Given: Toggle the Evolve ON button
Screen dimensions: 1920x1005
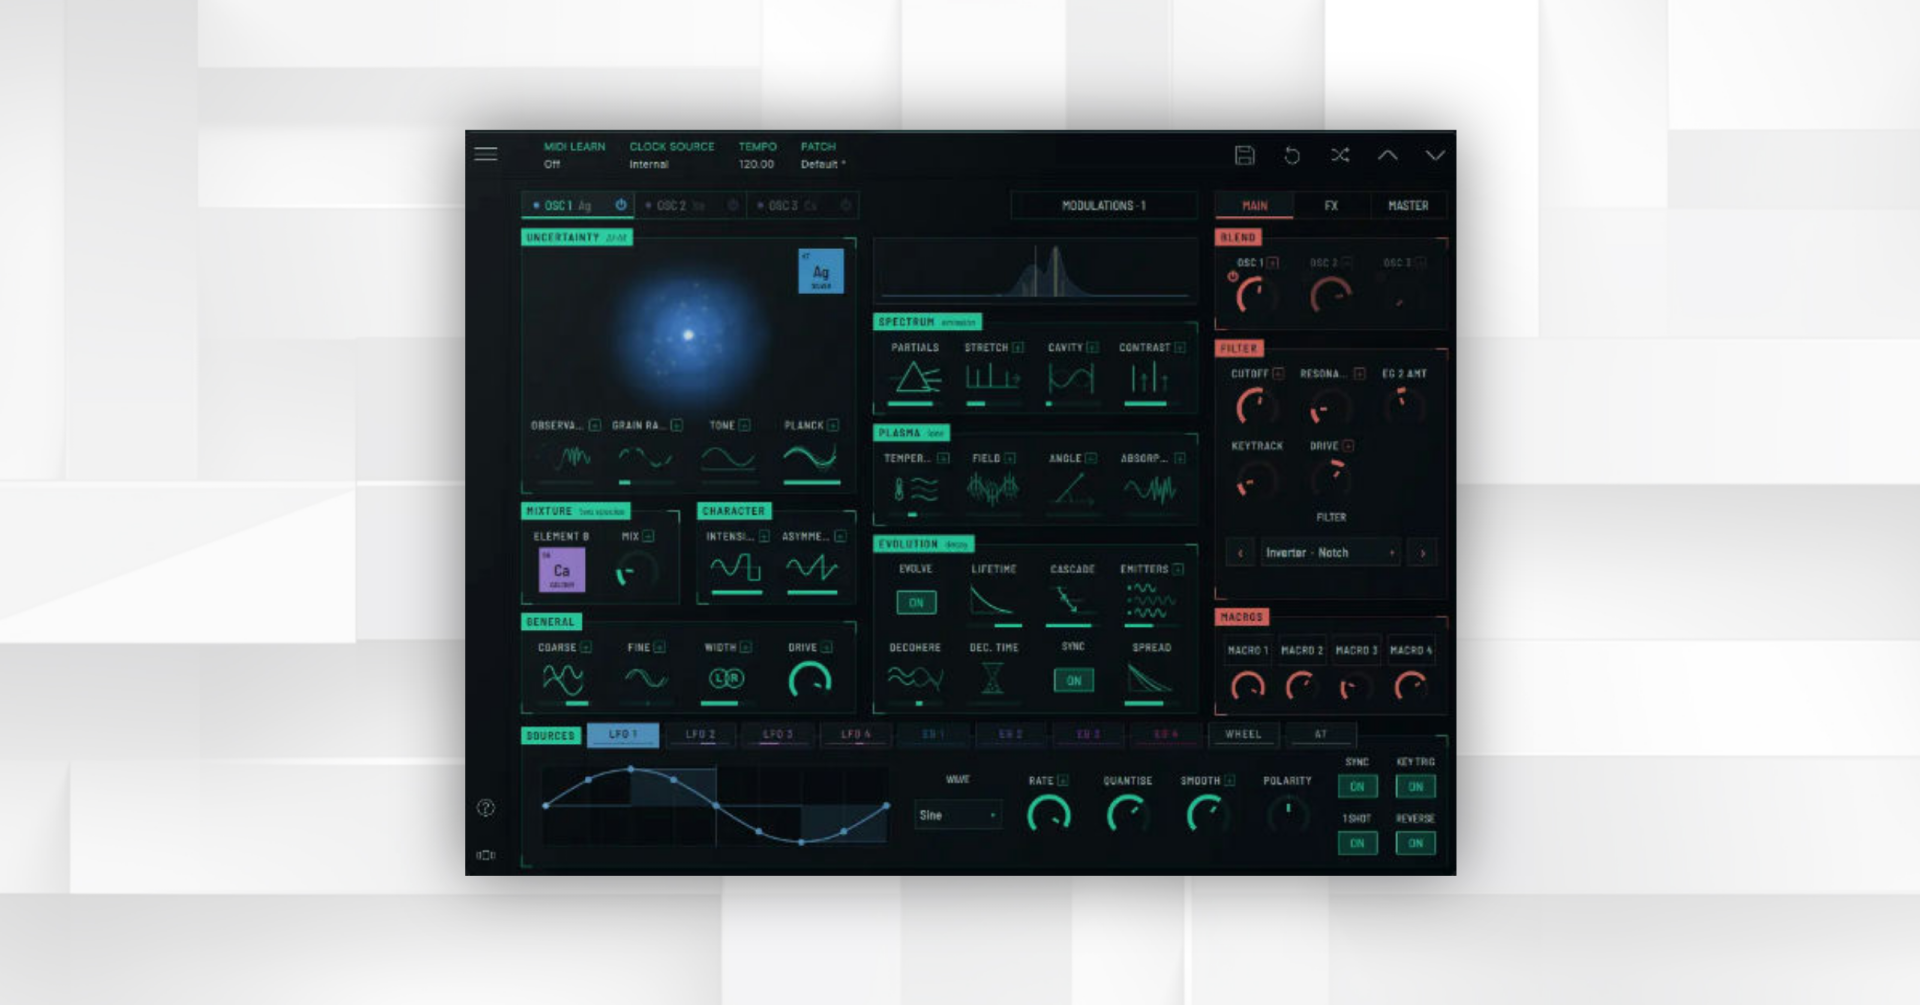Looking at the screenshot, I should 916,603.
